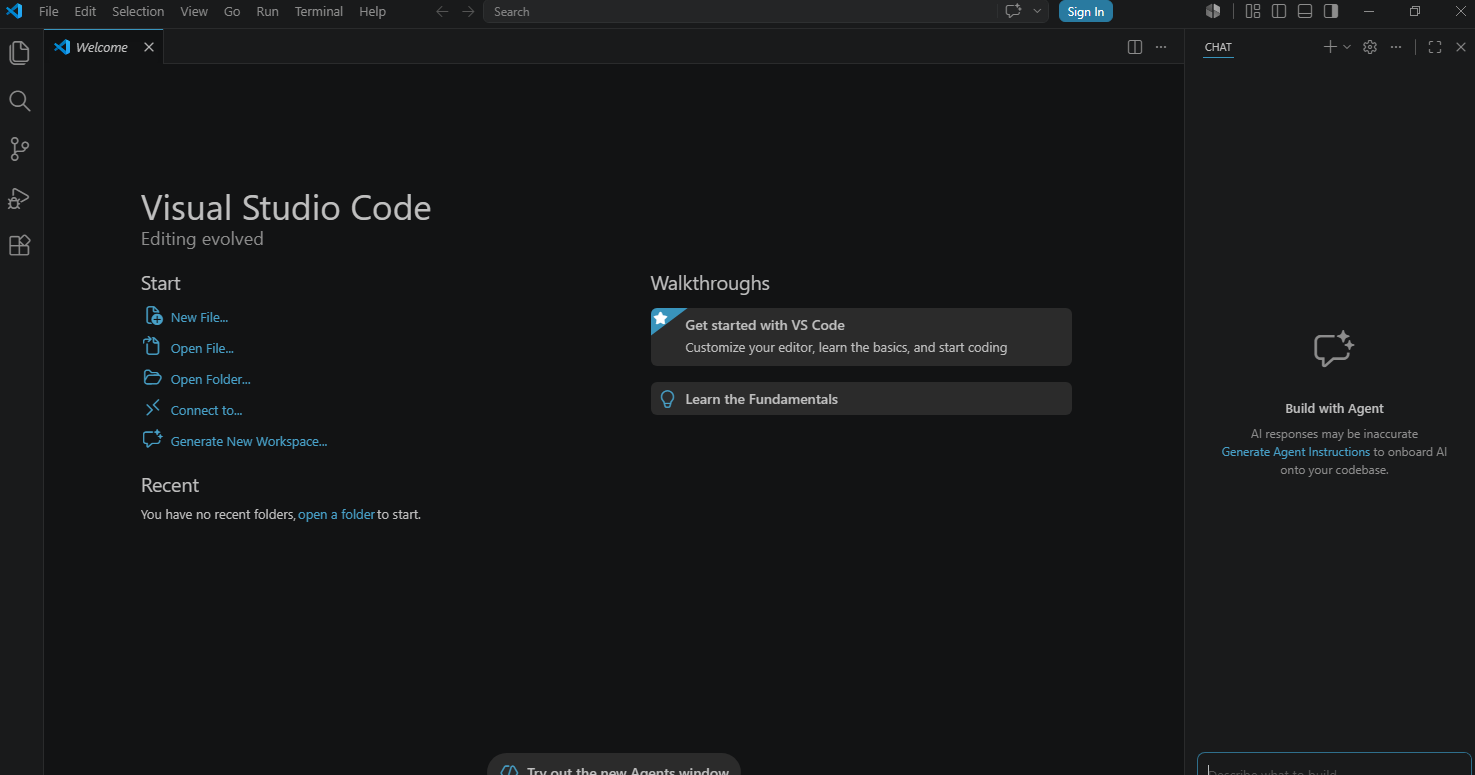Viewport: 1475px width, 775px height.
Task: Click the Copilot status icon in the title bar
Action: [1213, 12]
